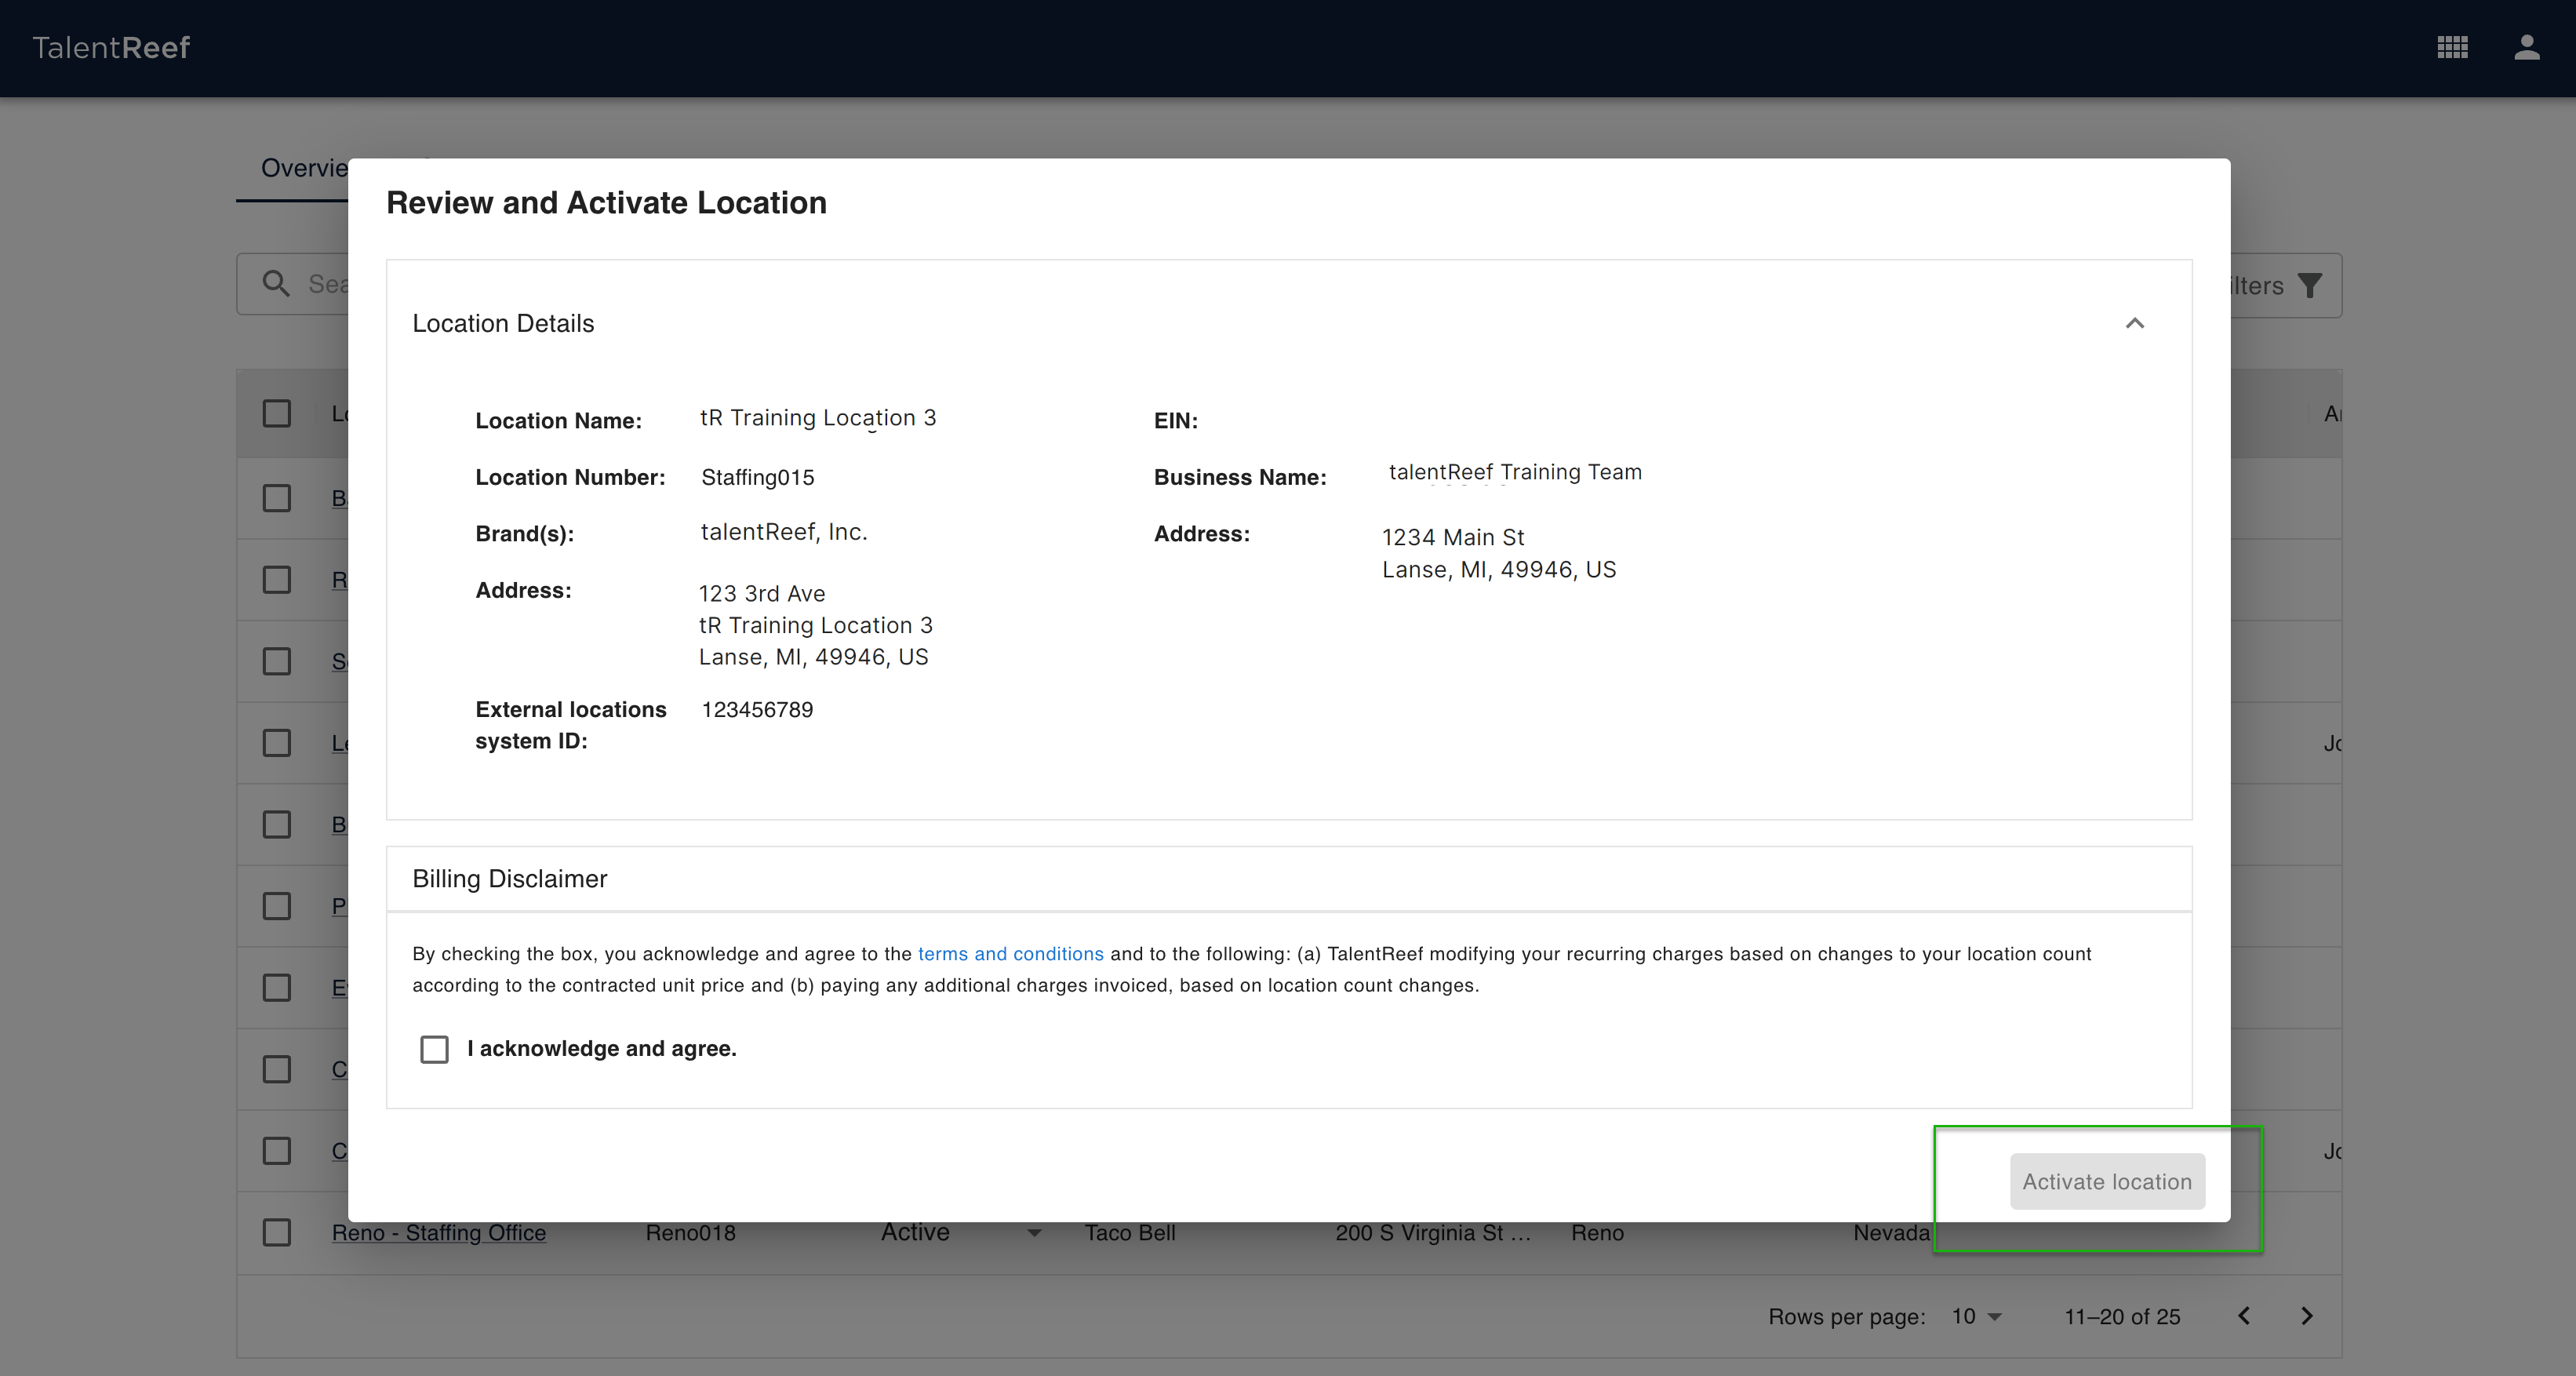This screenshot has width=2576, height=1376.
Task: Toggle the select-all header checkbox
Action: coord(277,413)
